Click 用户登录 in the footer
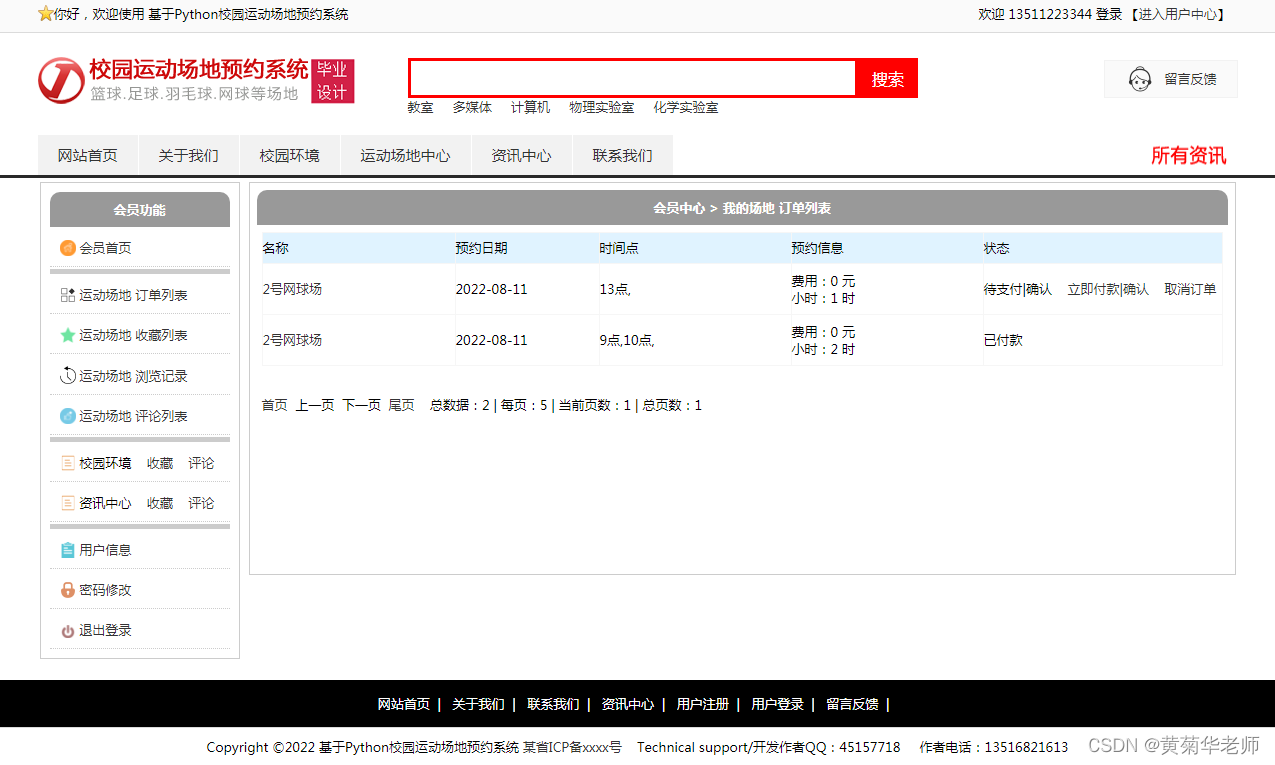 777,704
